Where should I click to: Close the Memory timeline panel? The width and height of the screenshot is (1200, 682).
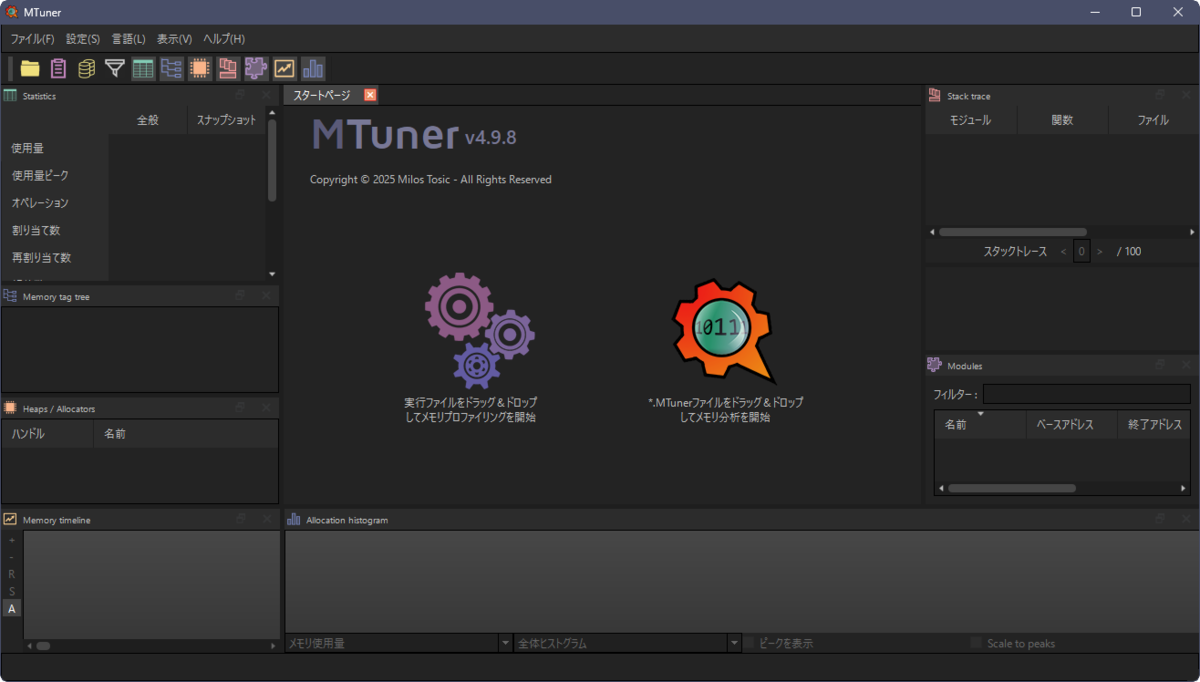(x=266, y=519)
